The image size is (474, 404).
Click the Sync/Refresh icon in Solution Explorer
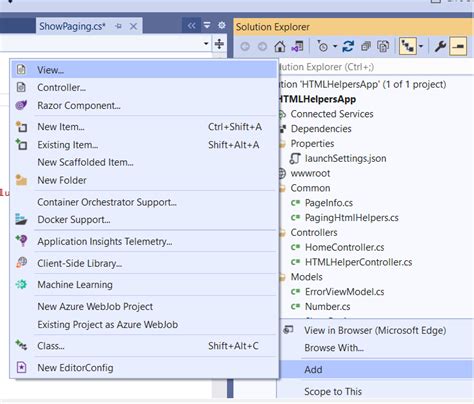(348, 46)
